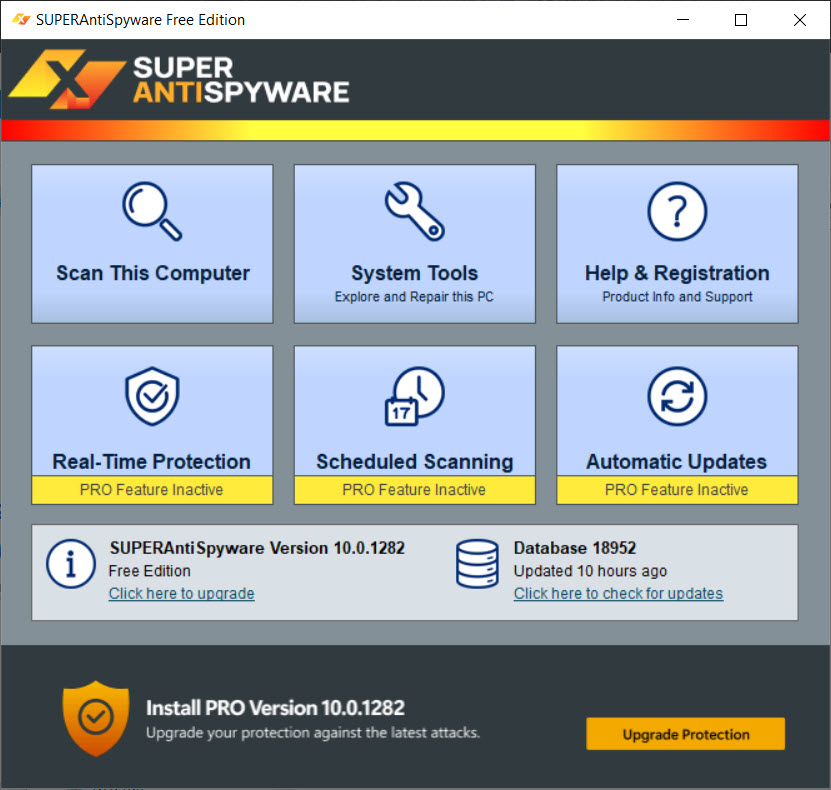Select the Automatic Updates title
The height and width of the screenshot is (790, 831).
click(x=676, y=461)
